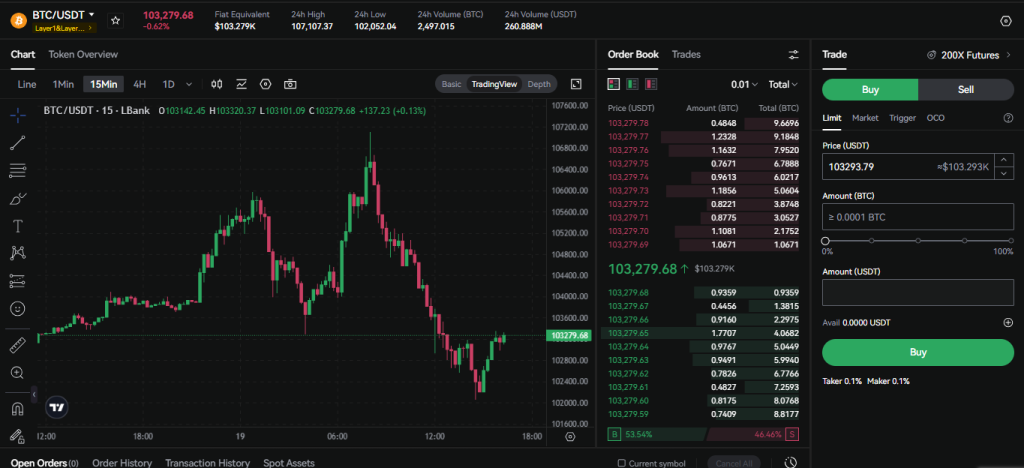Viewport: 1024px width, 468px height.
Task: Add funds with the plus icon
Action: pyautogui.click(x=1008, y=322)
